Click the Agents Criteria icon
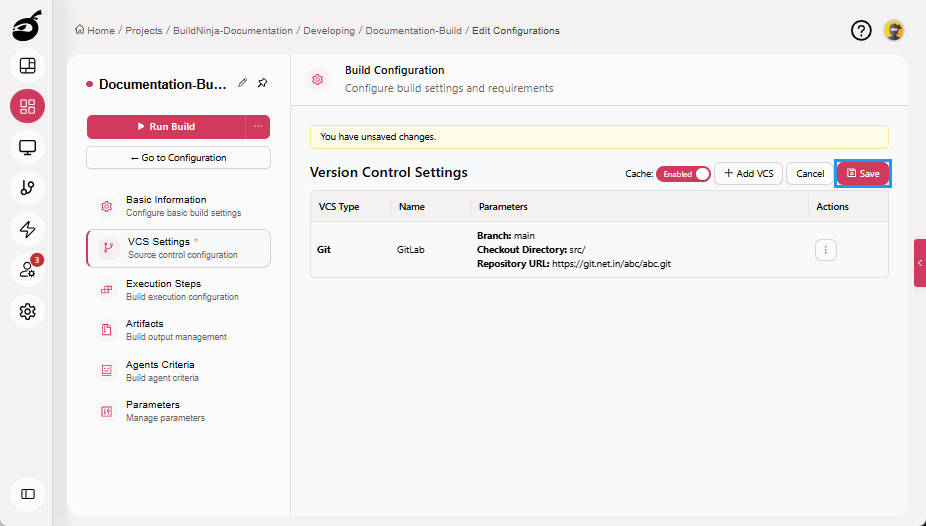This screenshot has width=926, height=526. (x=106, y=371)
